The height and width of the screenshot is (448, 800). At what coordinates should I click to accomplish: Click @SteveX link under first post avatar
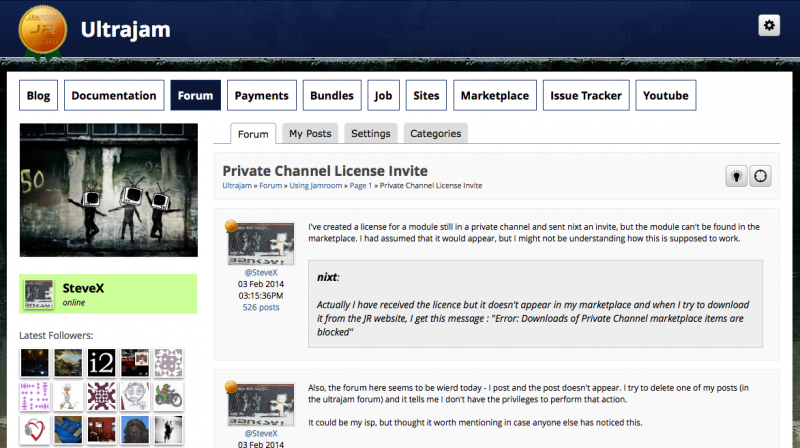tap(261, 272)
